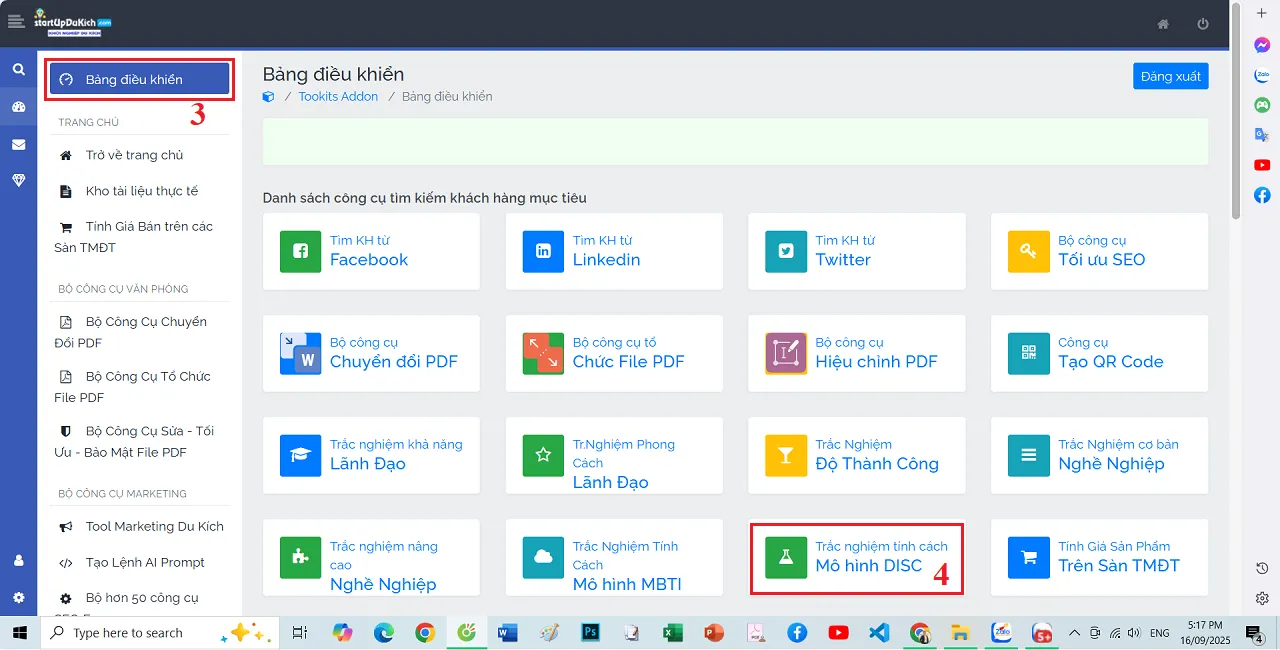Open the gear settings icon in the blue sidebar

click(x=18, y=597)
